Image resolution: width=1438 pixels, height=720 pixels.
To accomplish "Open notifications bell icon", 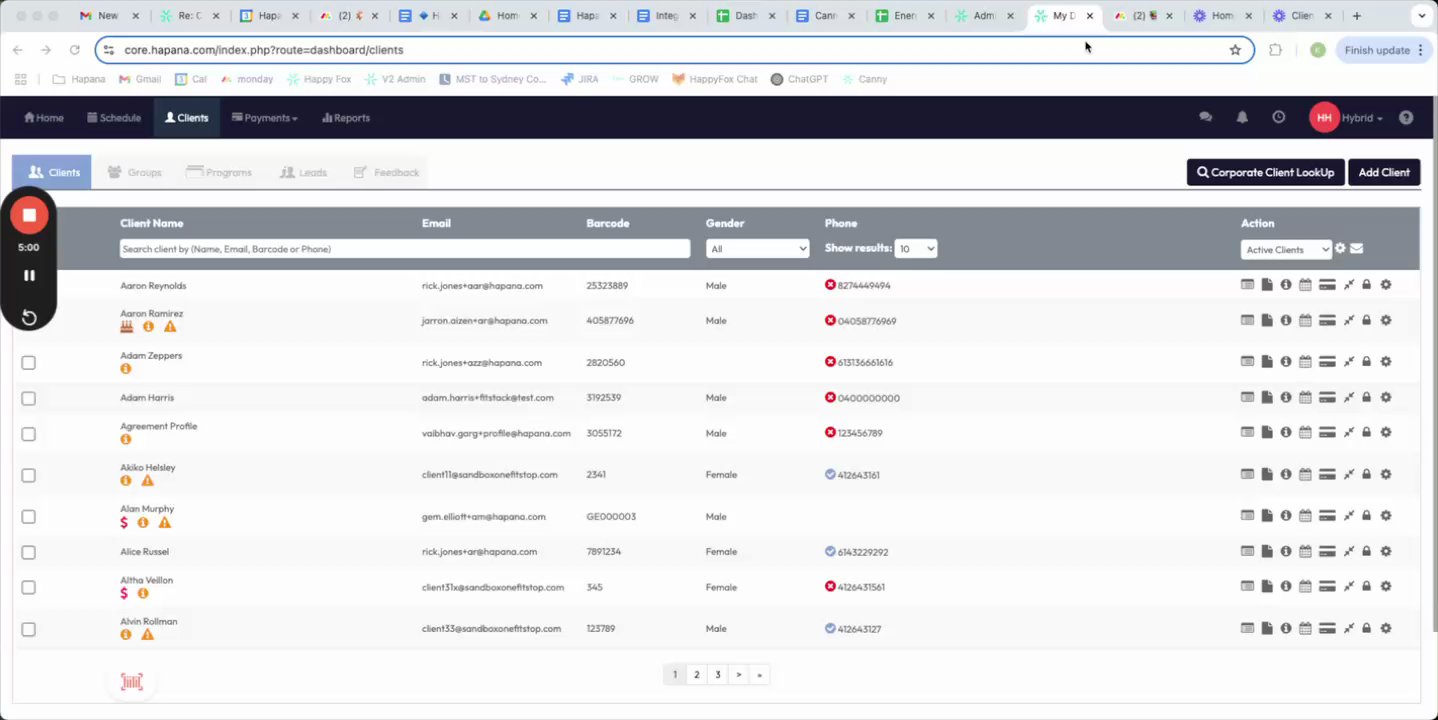I will (x=1242, y=117).
